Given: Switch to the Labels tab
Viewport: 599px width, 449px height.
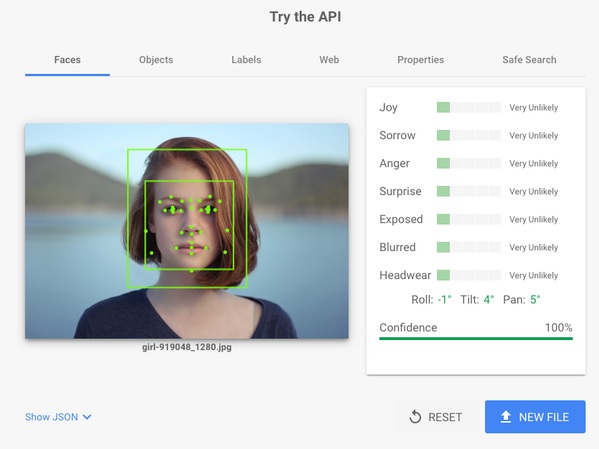Looking at the screenshot, I should tap(246, 60).
